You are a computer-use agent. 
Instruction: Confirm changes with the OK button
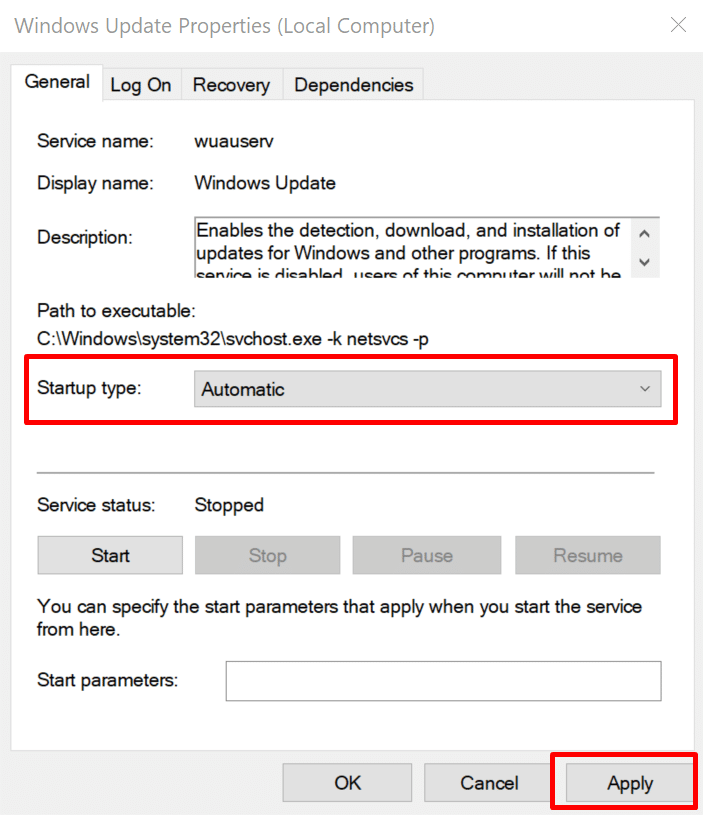point(348,784)
